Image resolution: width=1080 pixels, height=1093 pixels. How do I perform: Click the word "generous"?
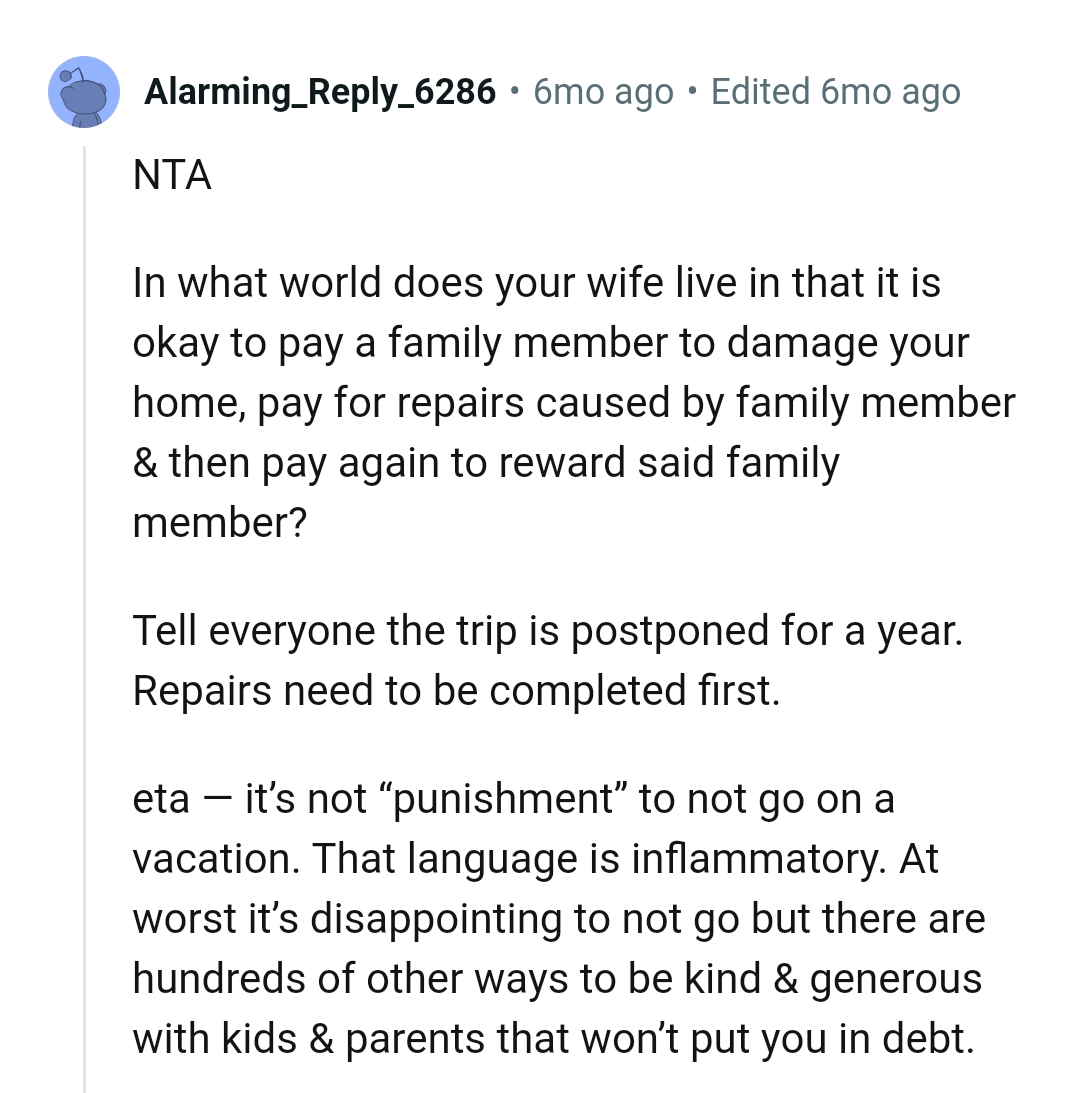click(896, 979)
